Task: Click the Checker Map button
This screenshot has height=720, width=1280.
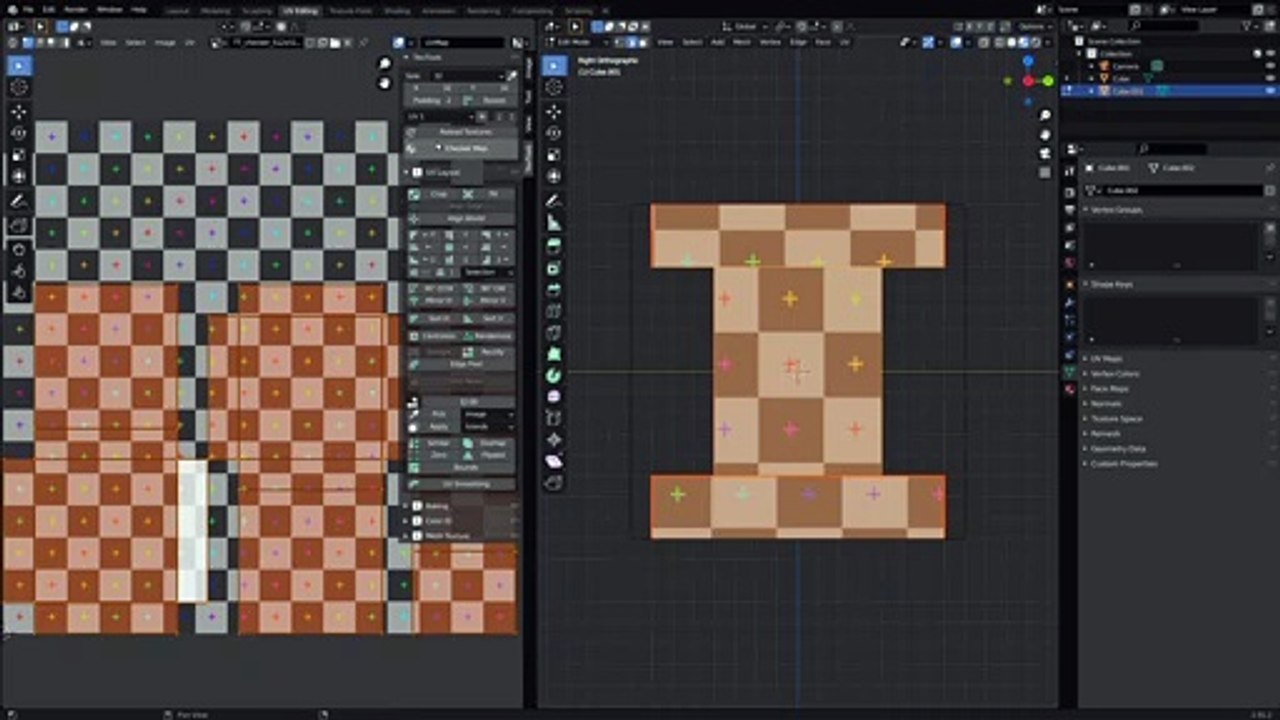Action: [461, 148]
